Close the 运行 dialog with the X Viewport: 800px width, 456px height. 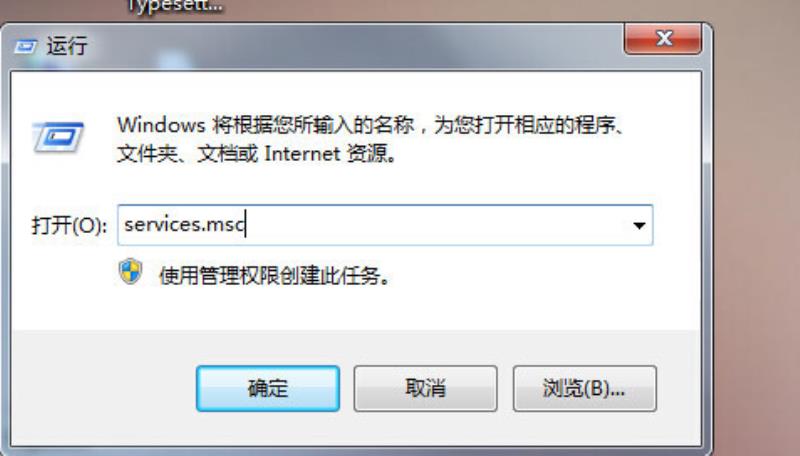pos(663,39)
